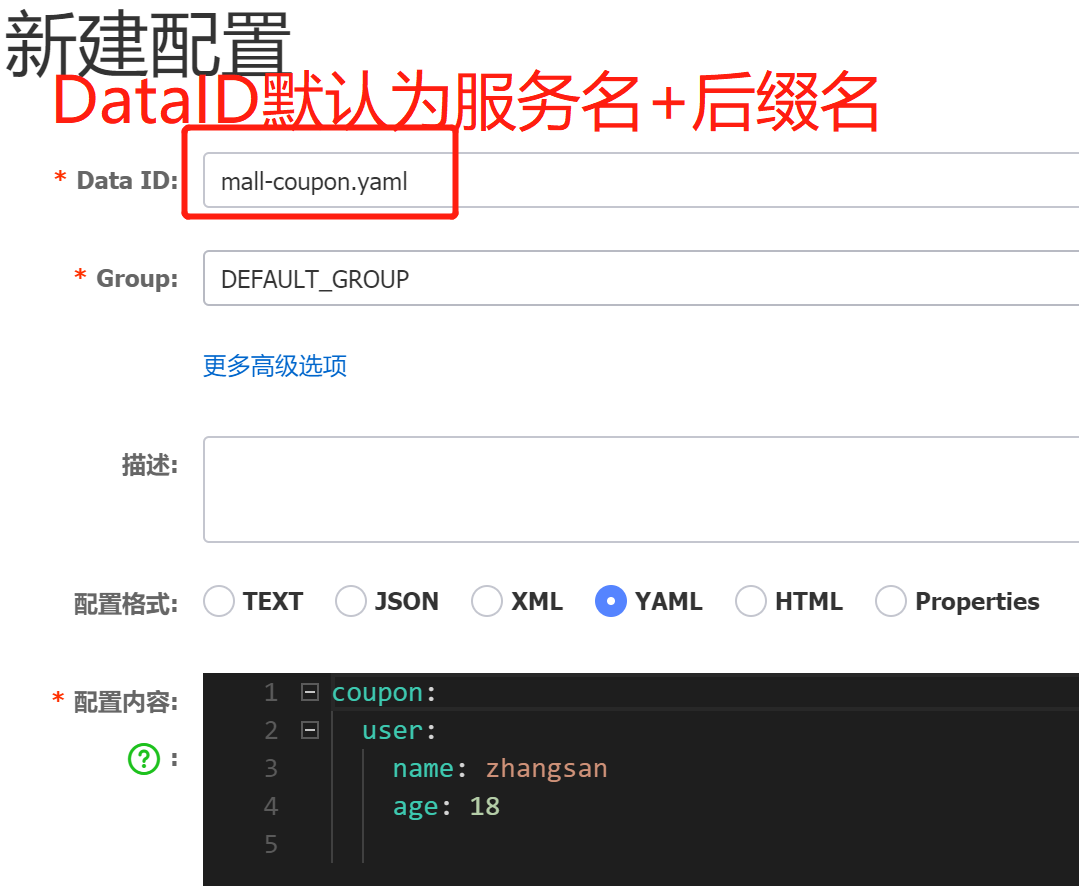Collapse the coupon block fold icon

point(310,692)
